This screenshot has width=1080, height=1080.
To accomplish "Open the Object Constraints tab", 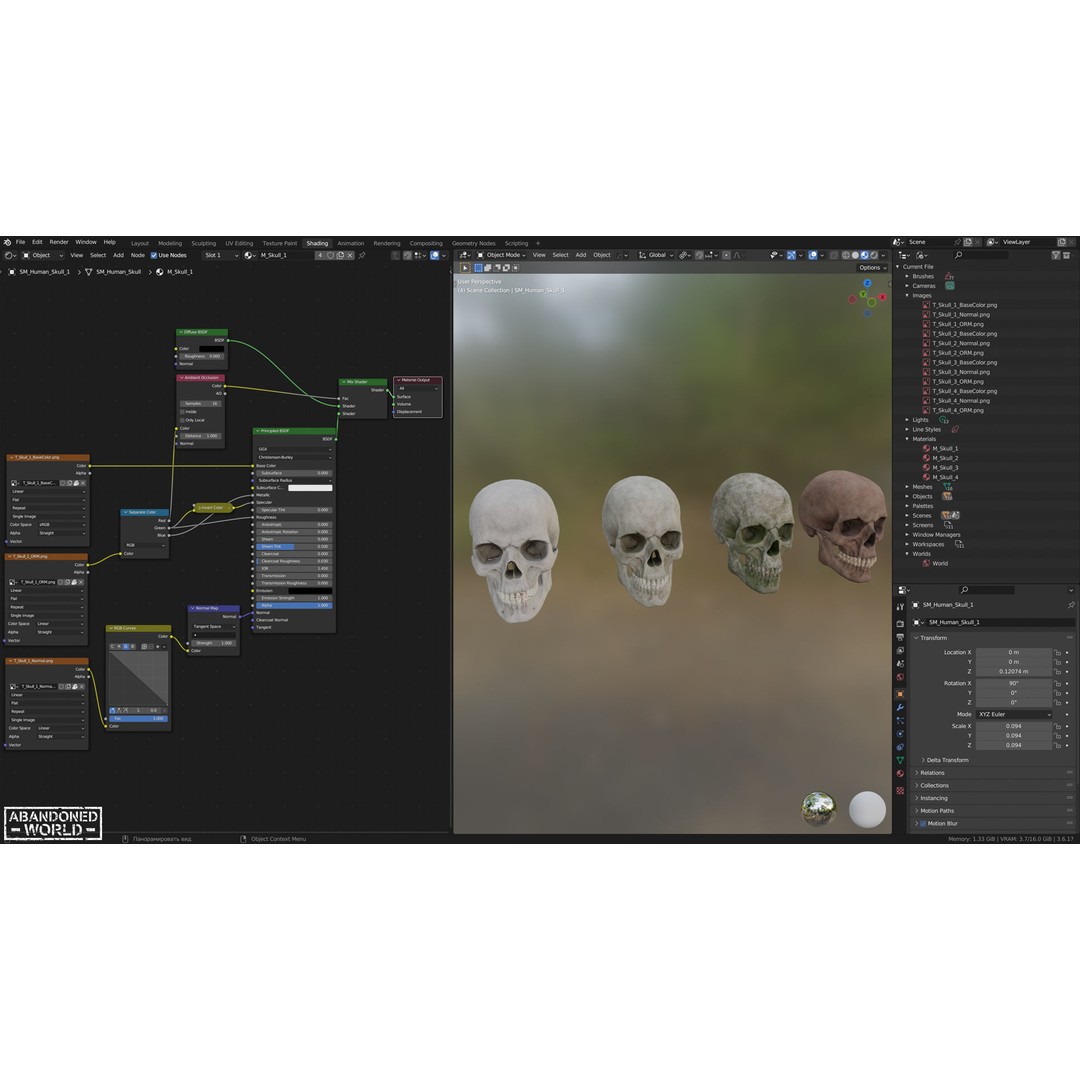I will (x=900, y=747).
